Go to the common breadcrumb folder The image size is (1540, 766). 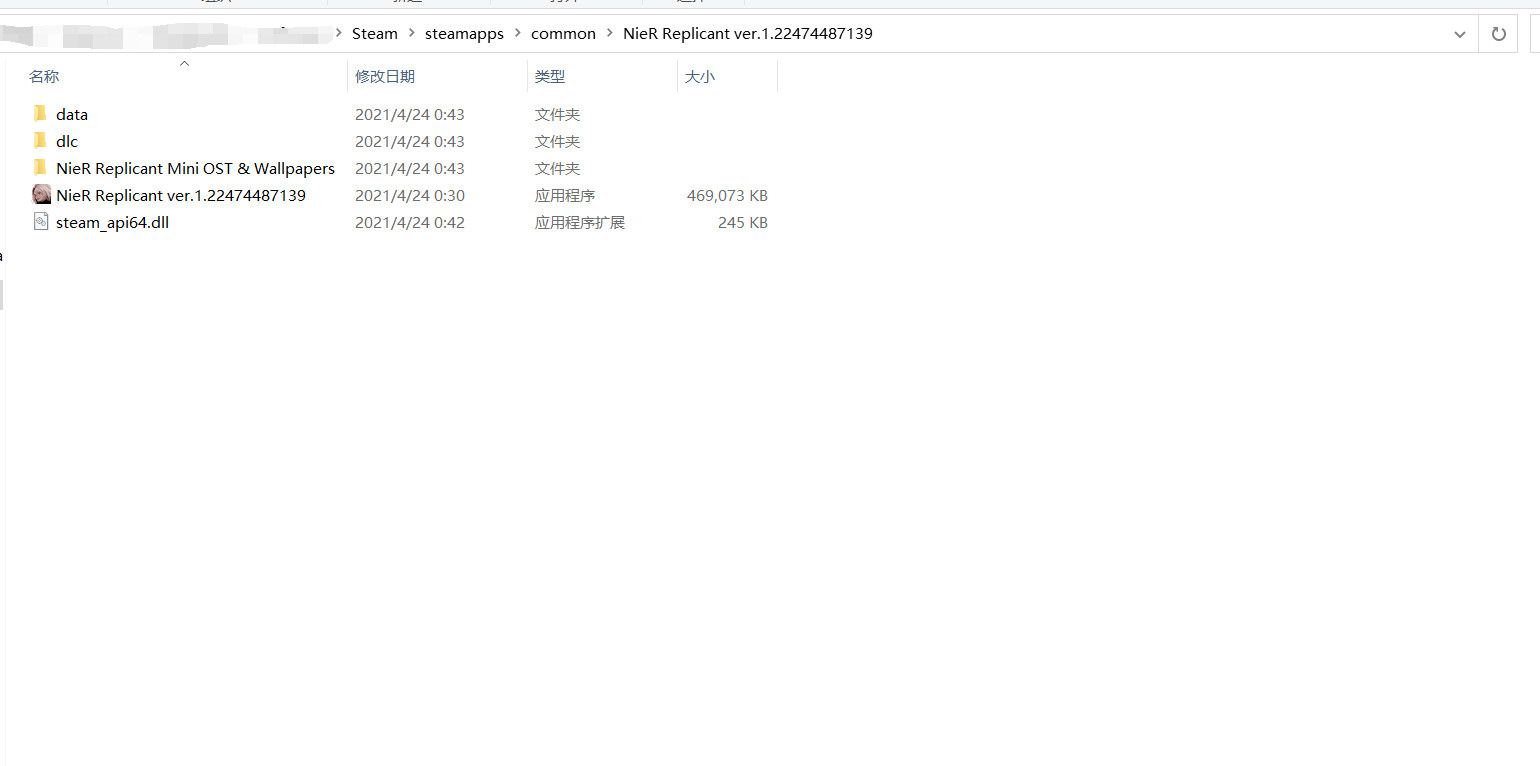(563, 34)
